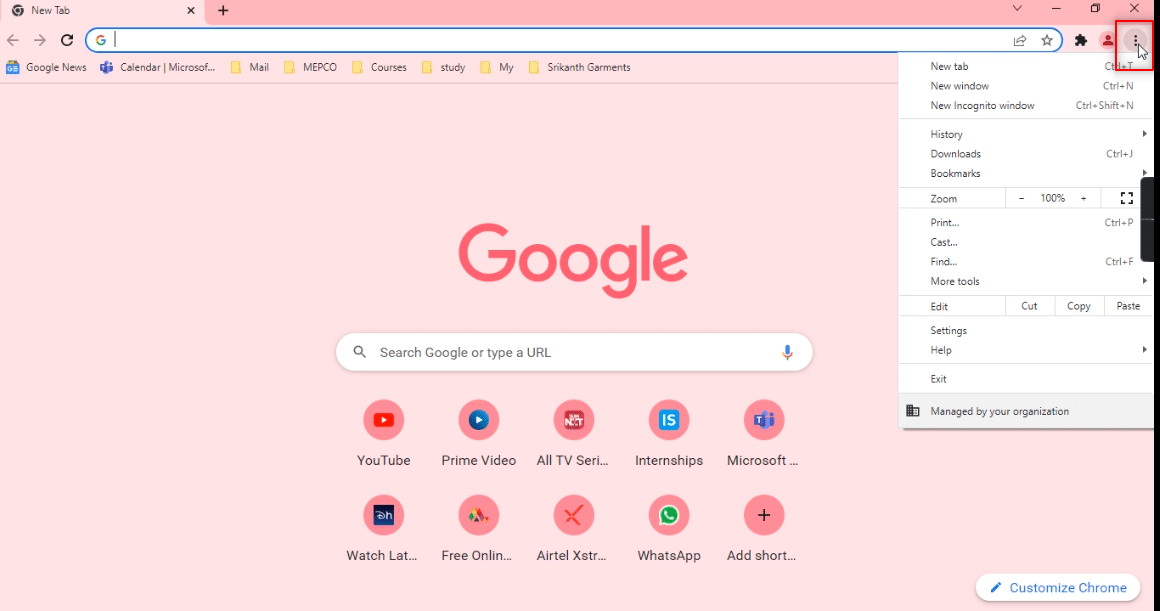Image resolution: width=1160 pixels, height=611 pixels.
Task: Open the Airtel Xstr... shortcut
Action: click(573, 529)
